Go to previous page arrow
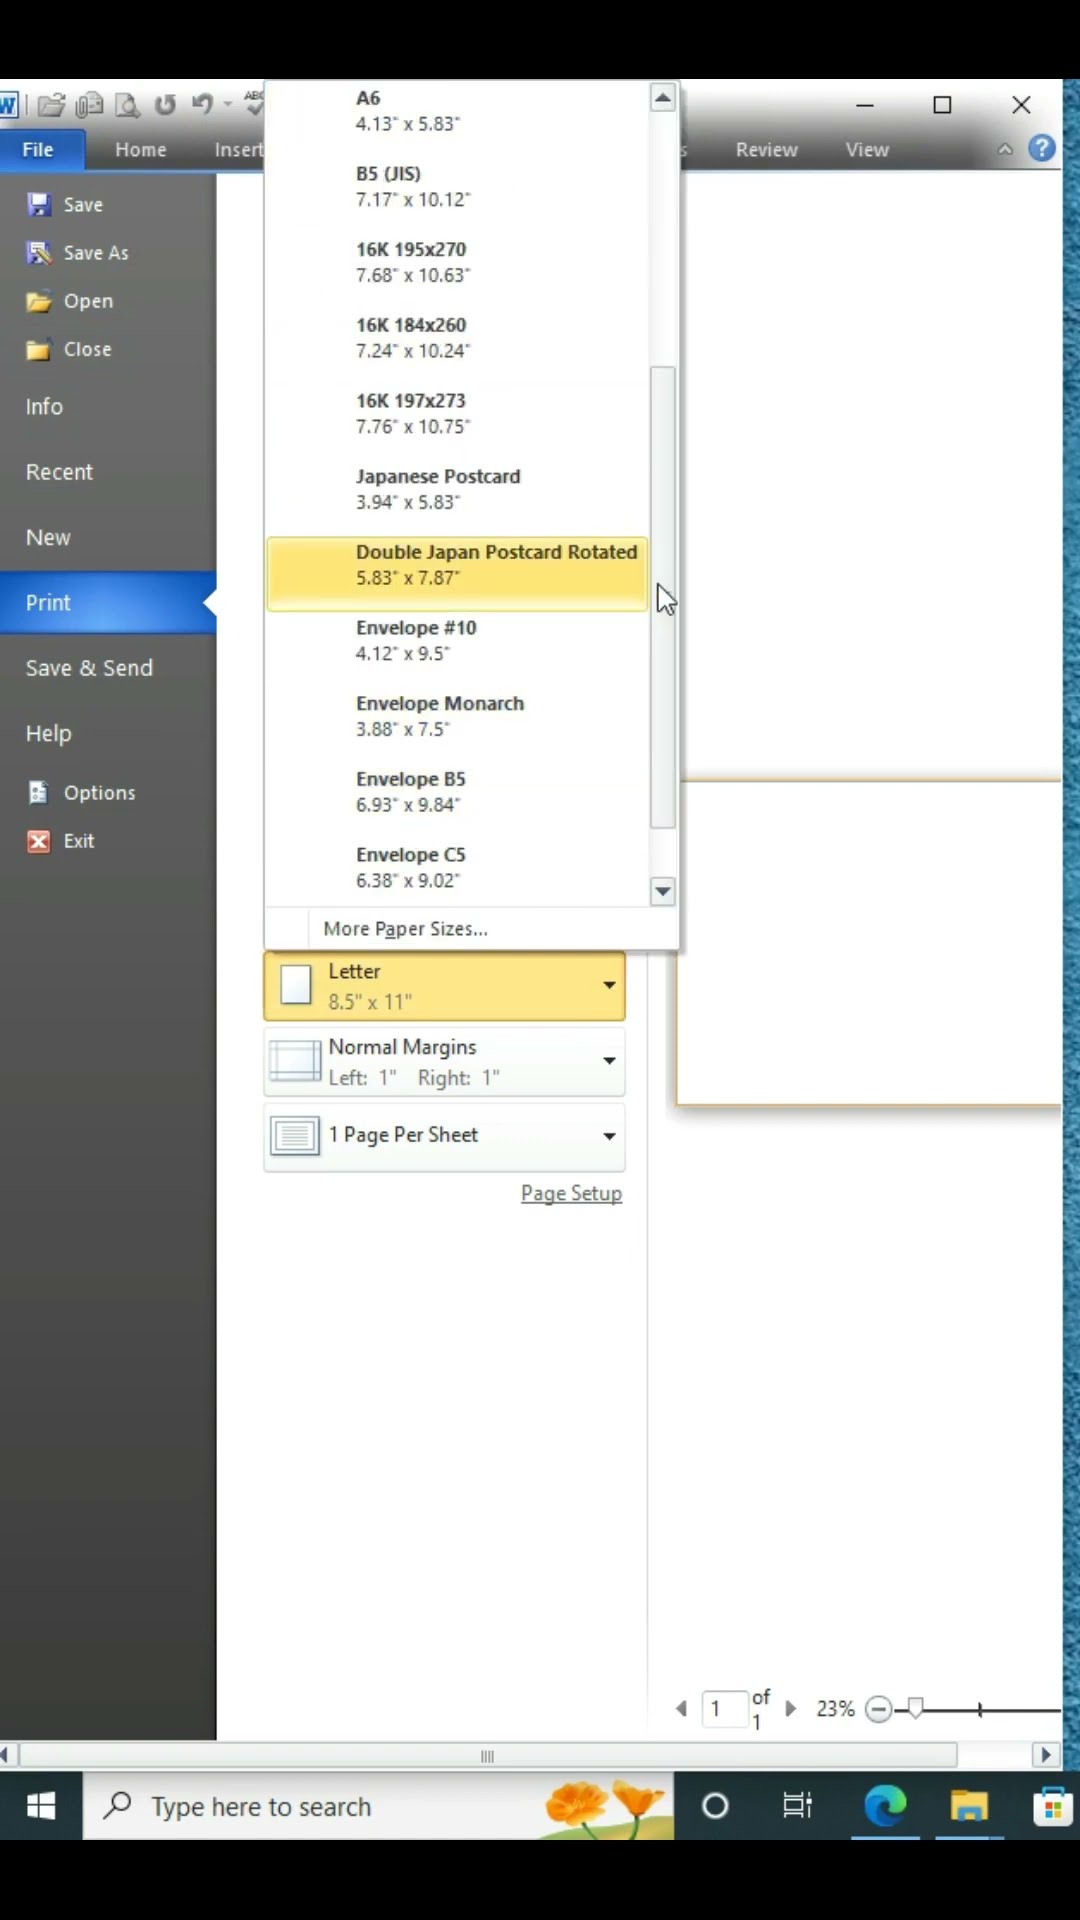Image resolution: width=1080 pixels, height=1920 pixels. (x=682, y=1709)
